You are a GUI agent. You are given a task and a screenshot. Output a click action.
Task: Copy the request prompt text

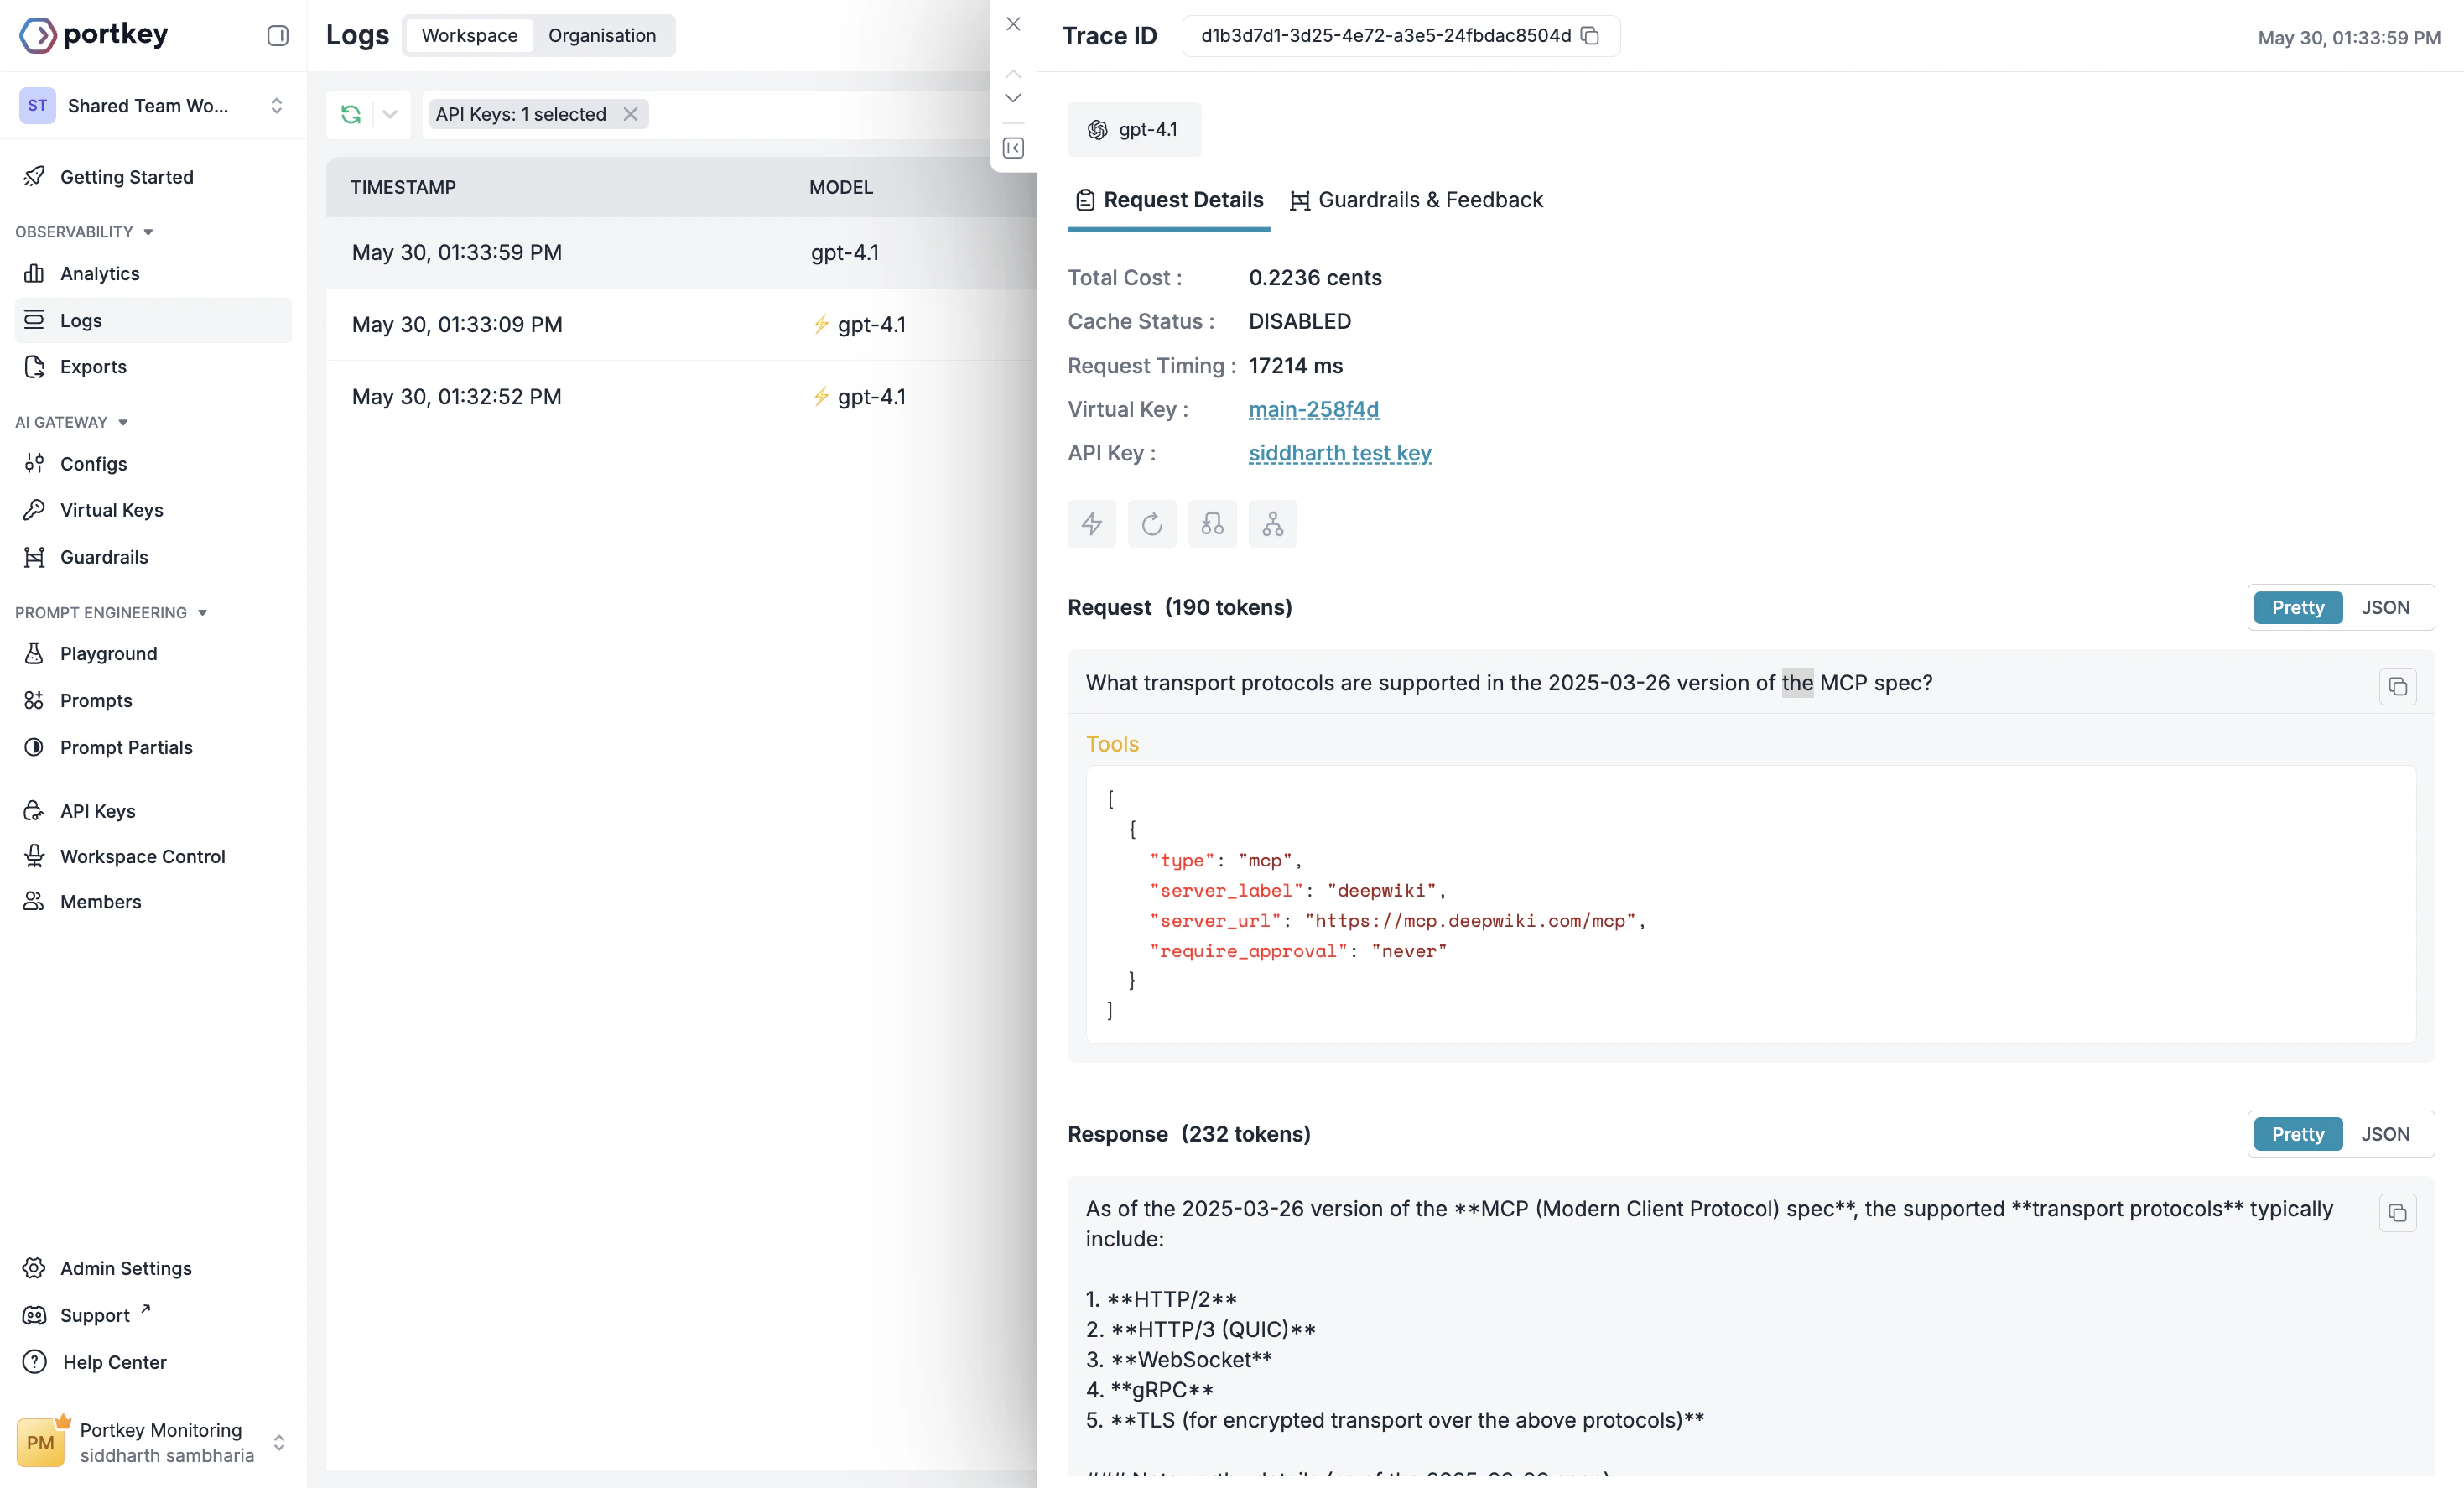(2397, 686)
